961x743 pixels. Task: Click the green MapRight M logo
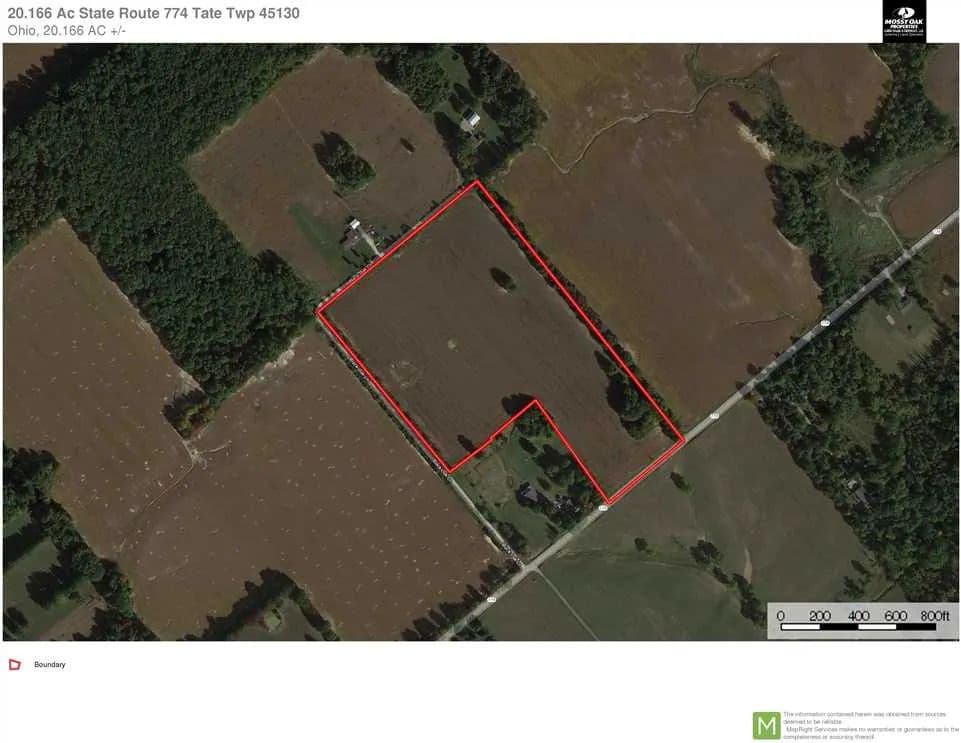(x=766, y=726)
